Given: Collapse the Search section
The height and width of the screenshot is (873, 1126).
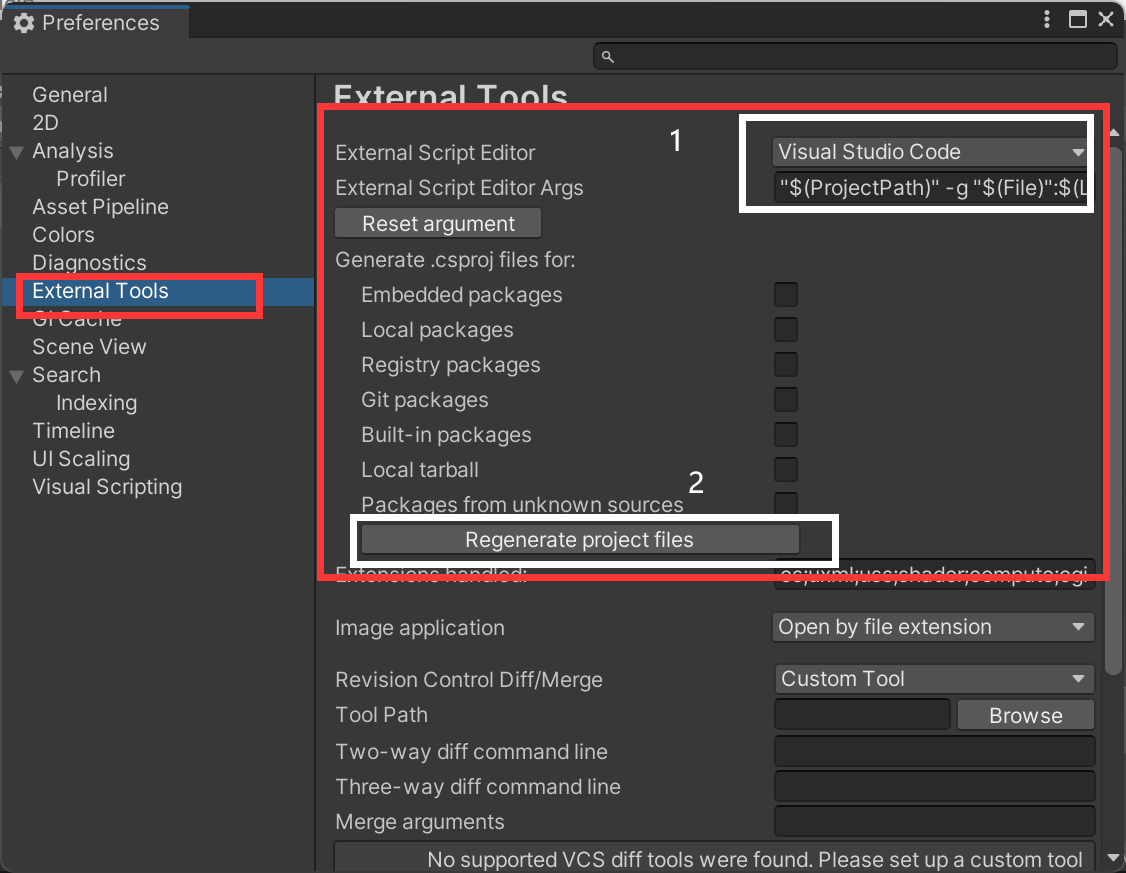Looking at the screenshot, I should 17,376.
